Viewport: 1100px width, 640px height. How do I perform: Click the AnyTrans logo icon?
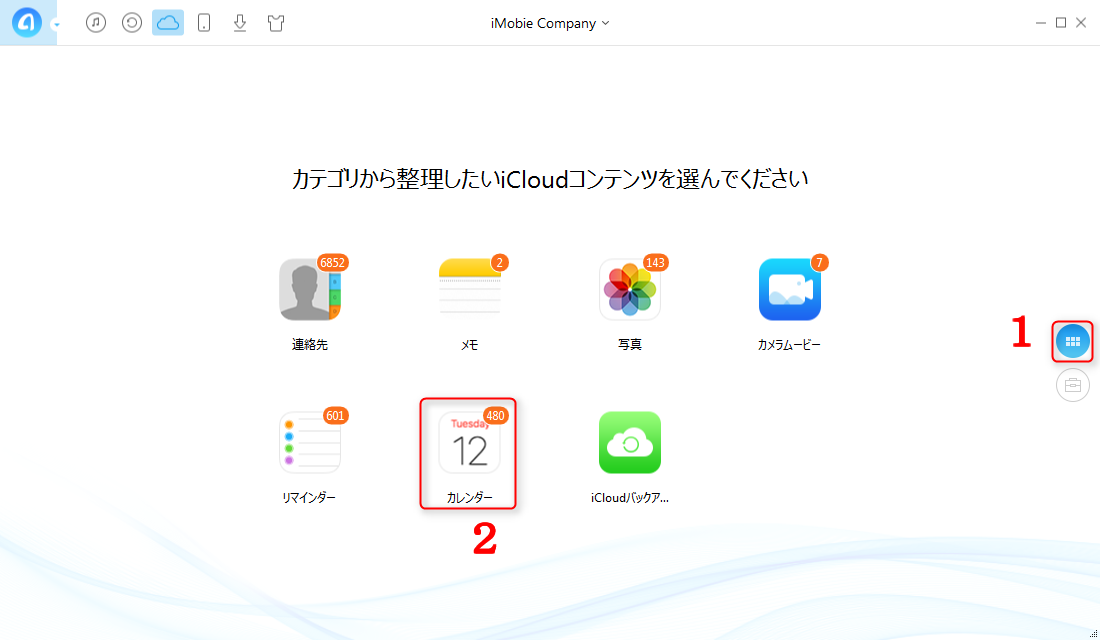27,22
